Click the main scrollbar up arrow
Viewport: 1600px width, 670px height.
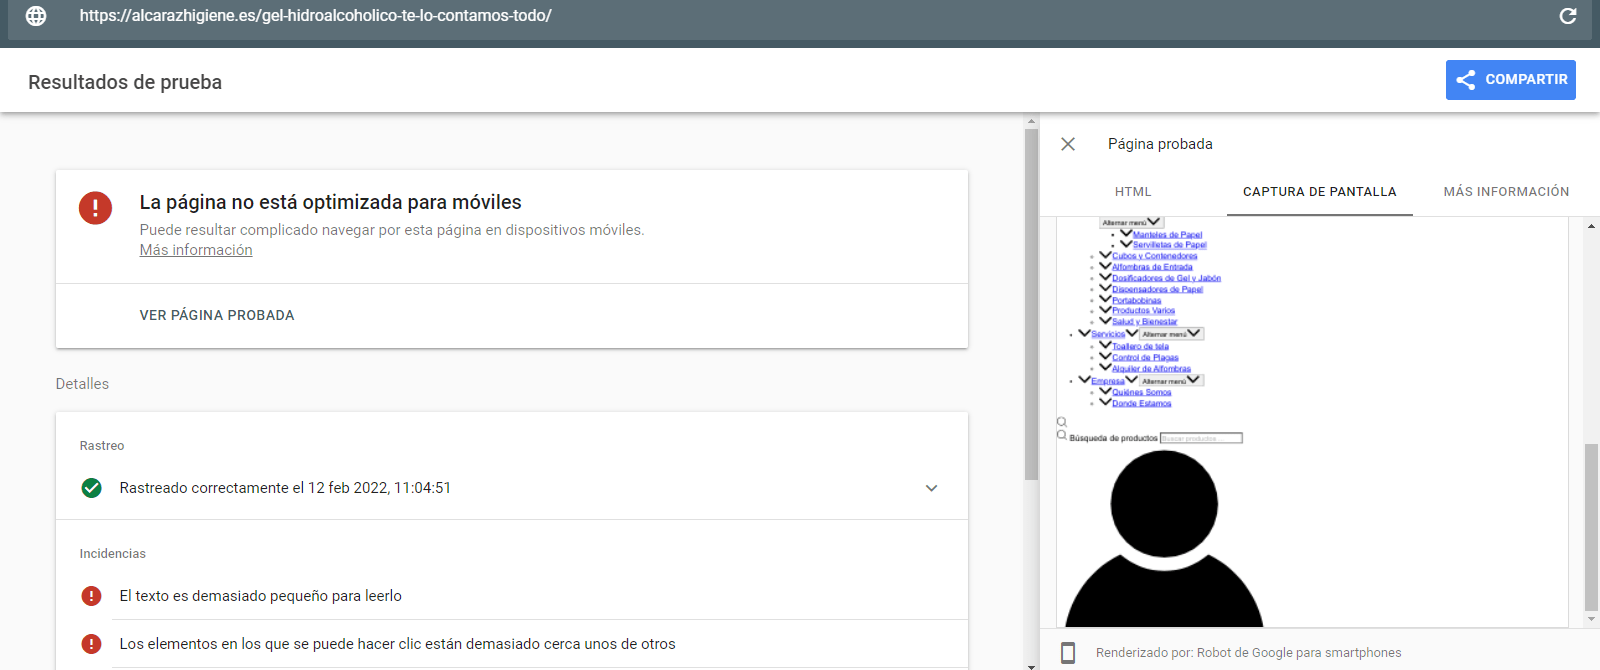[x=1032, y=121]
